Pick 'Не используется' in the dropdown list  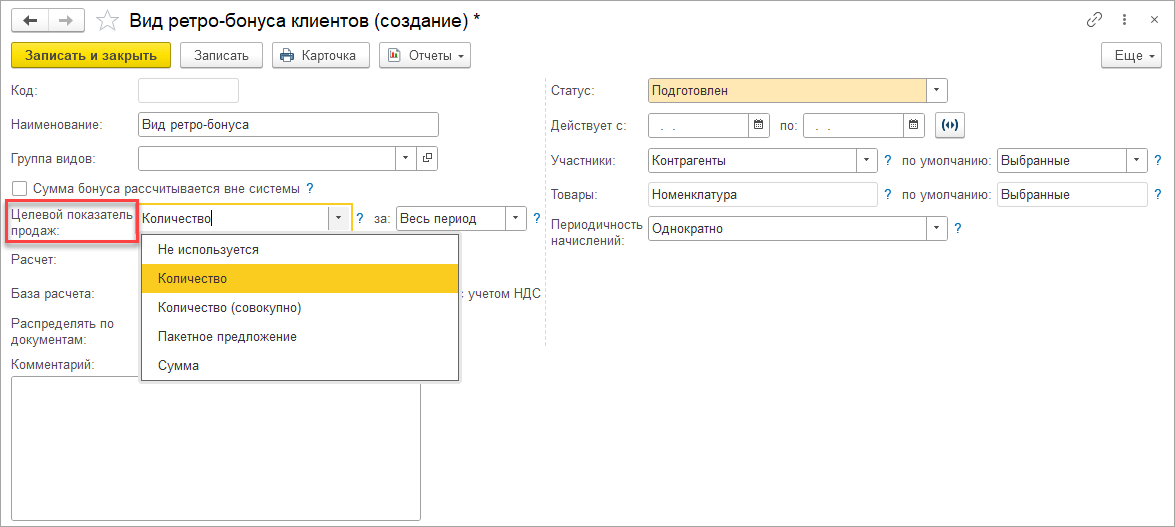coord(208,250)
